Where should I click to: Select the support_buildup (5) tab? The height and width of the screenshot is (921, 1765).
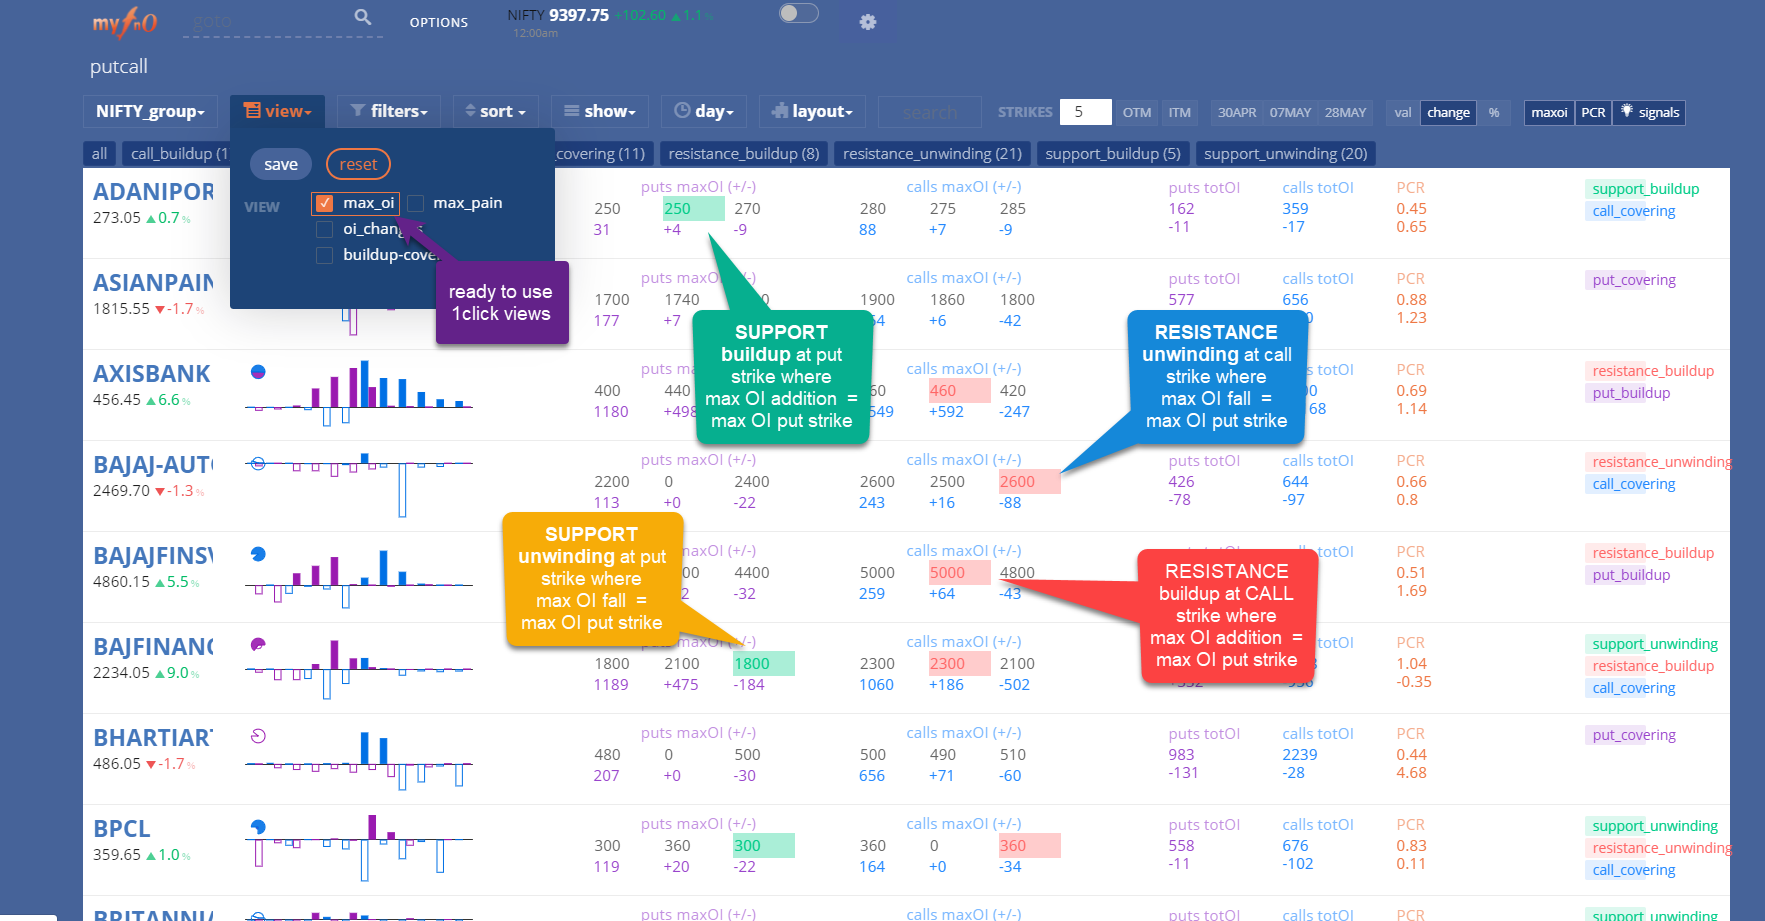coord(1113,153)
